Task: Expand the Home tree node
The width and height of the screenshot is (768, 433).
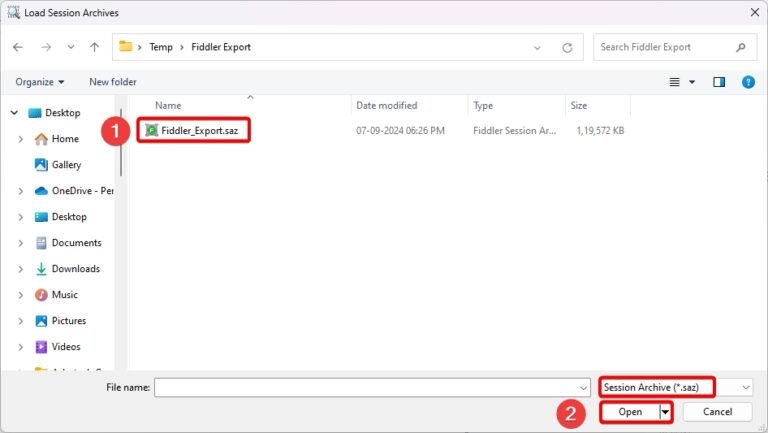Action: click(x=21, y=139)
